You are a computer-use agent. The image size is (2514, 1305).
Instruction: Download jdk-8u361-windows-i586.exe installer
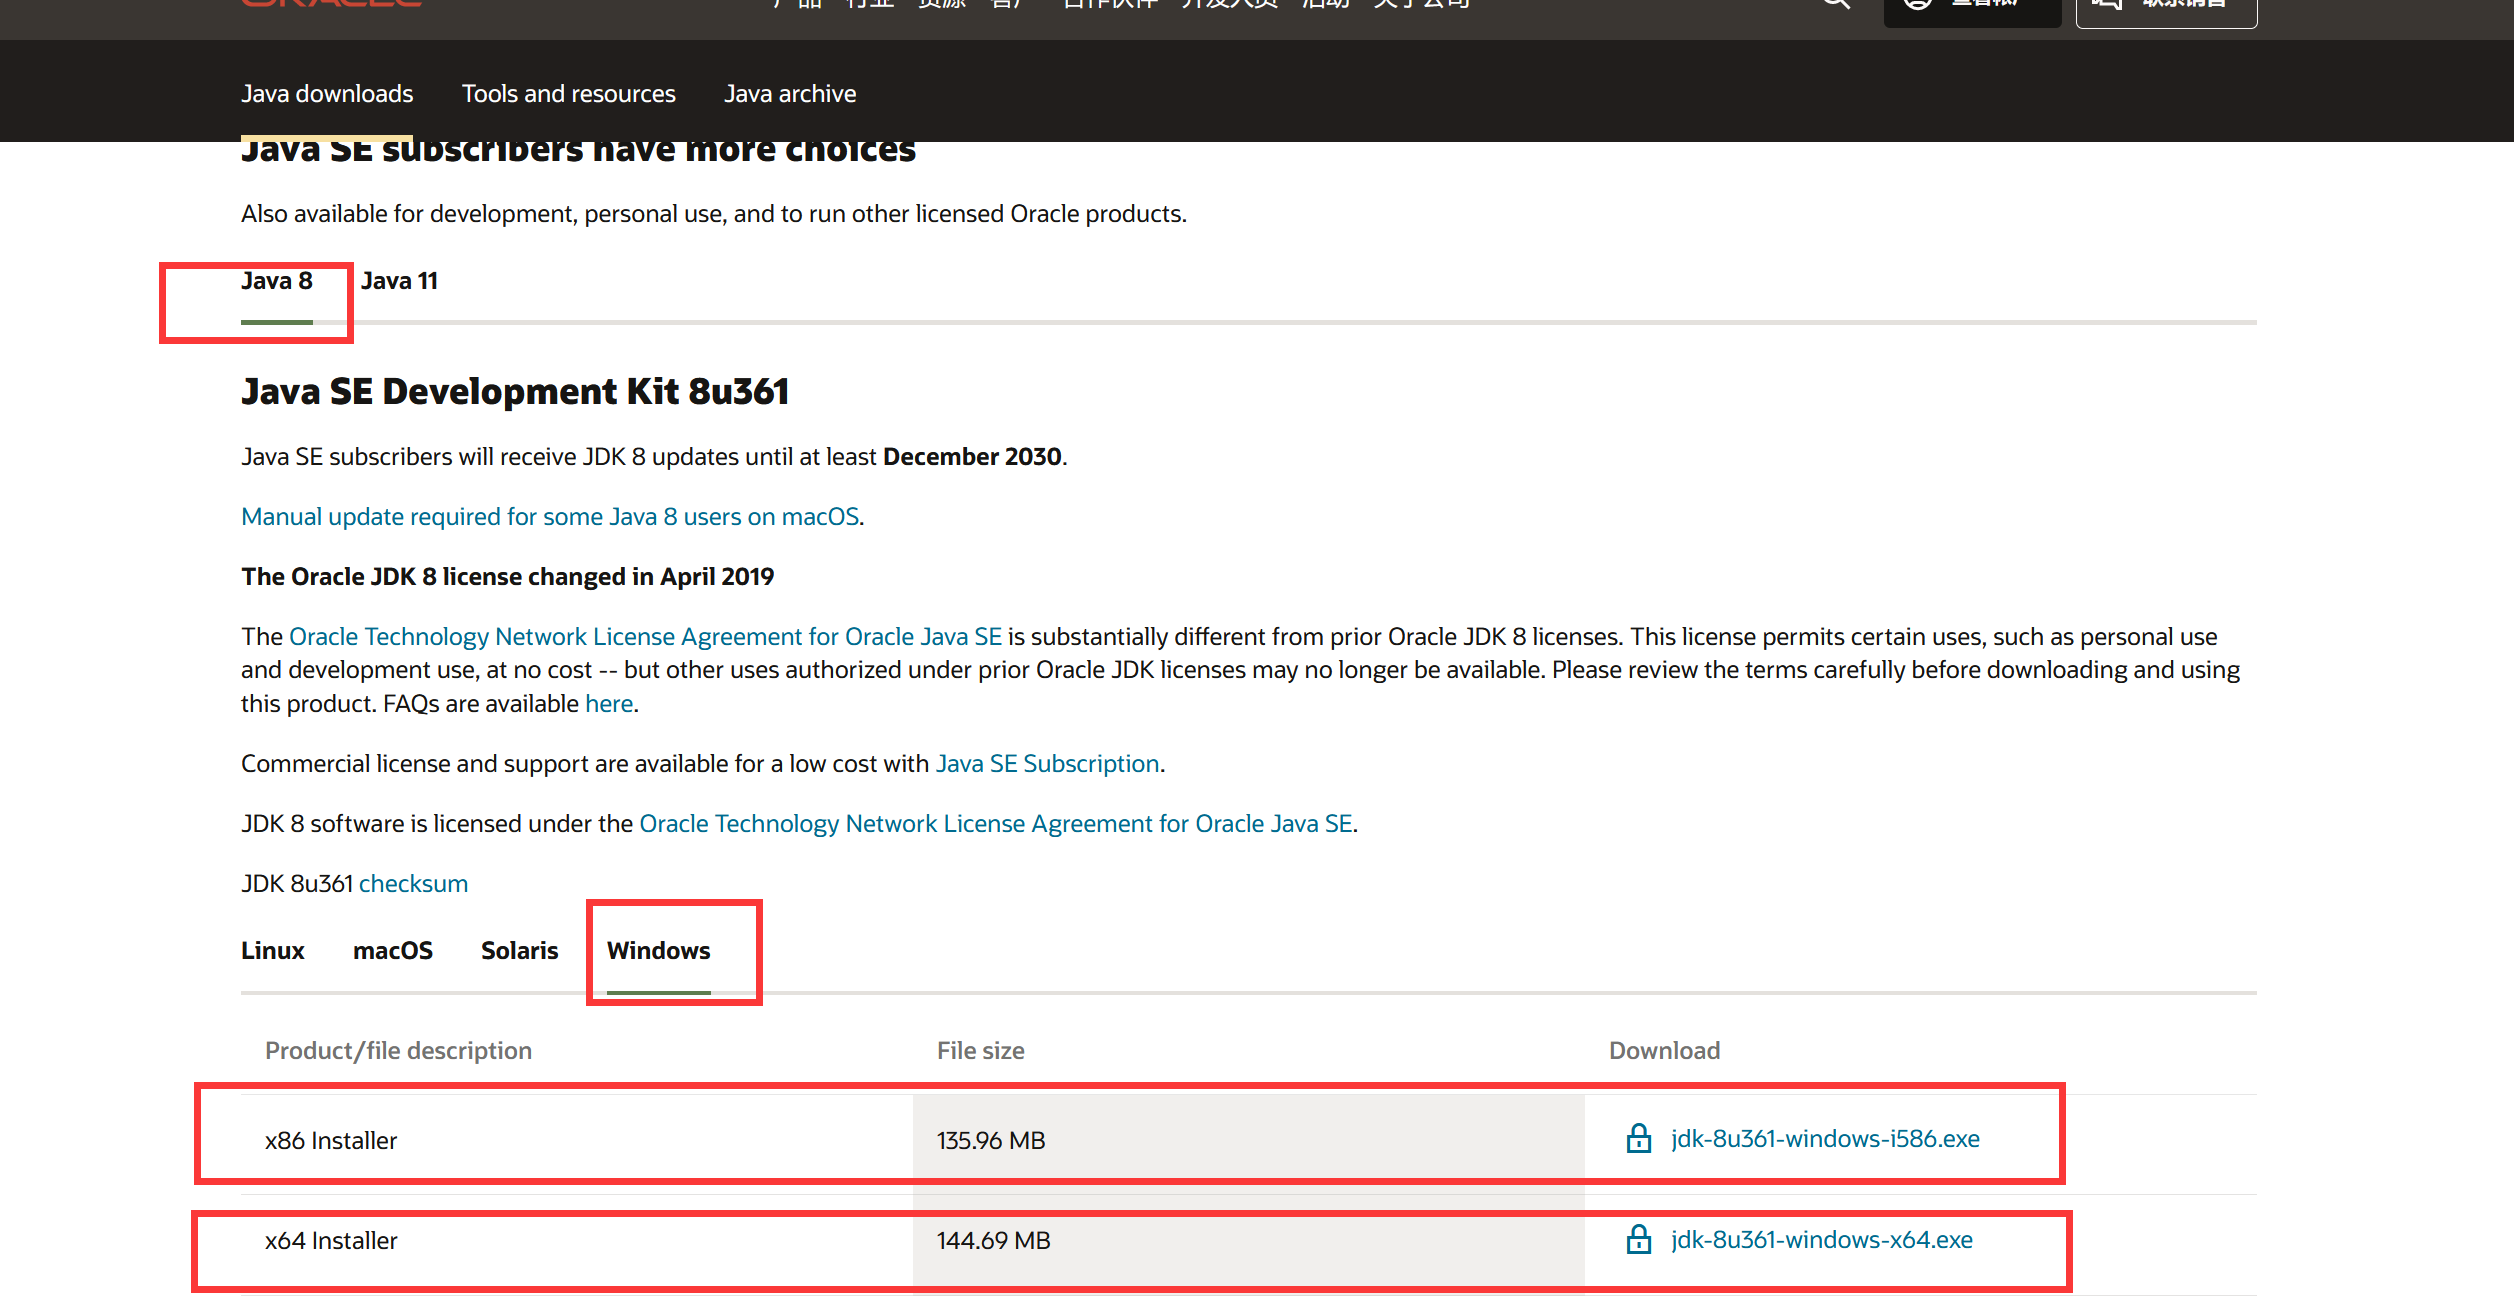point(1824,1139)
